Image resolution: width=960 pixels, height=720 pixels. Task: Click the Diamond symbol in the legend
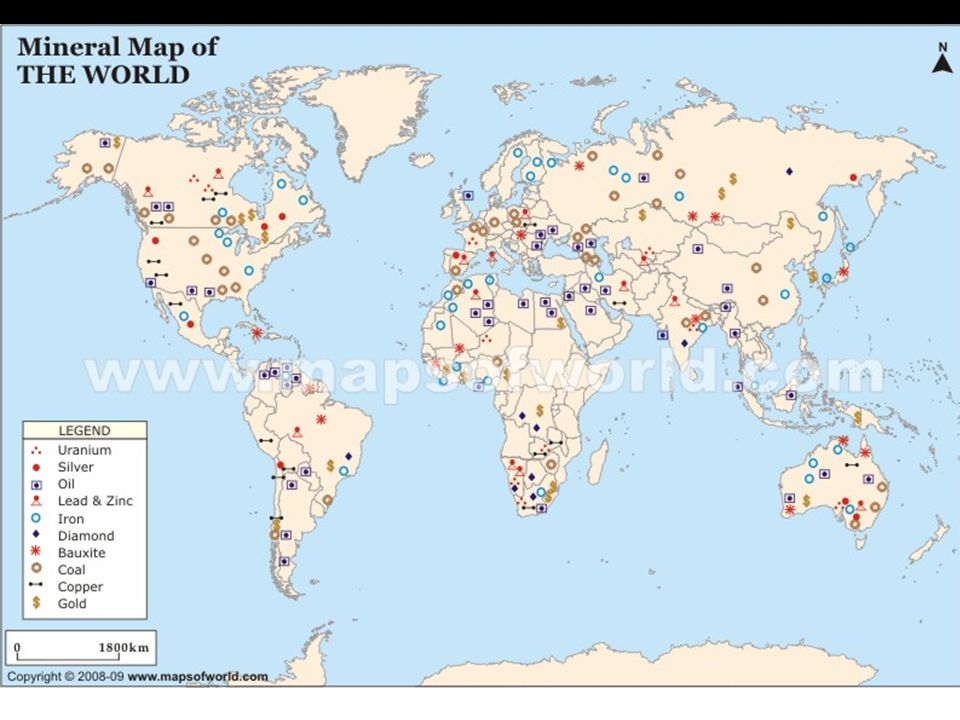tap(36, 534)
